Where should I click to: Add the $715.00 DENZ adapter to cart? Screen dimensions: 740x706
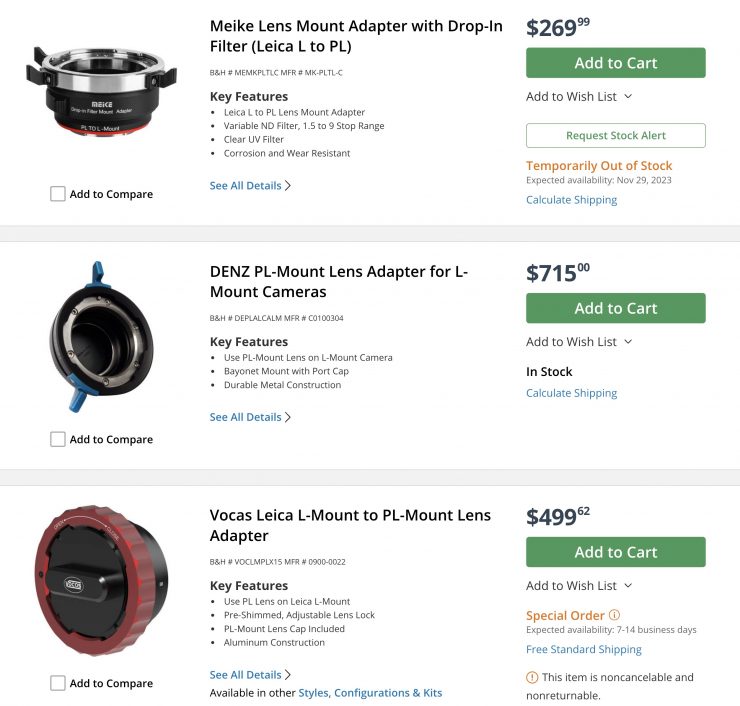(x=615, y=308)
